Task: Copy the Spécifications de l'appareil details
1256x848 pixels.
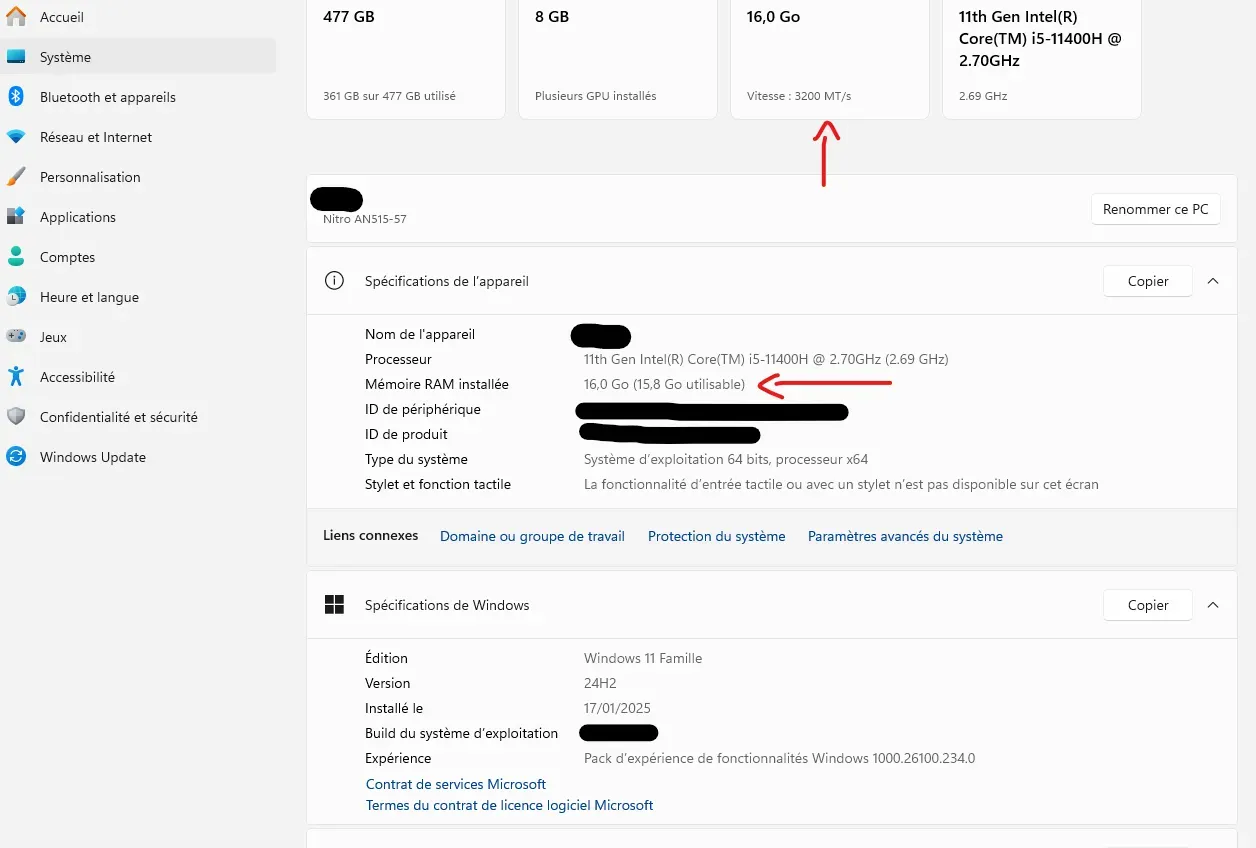Action: tap(1148, 281)
